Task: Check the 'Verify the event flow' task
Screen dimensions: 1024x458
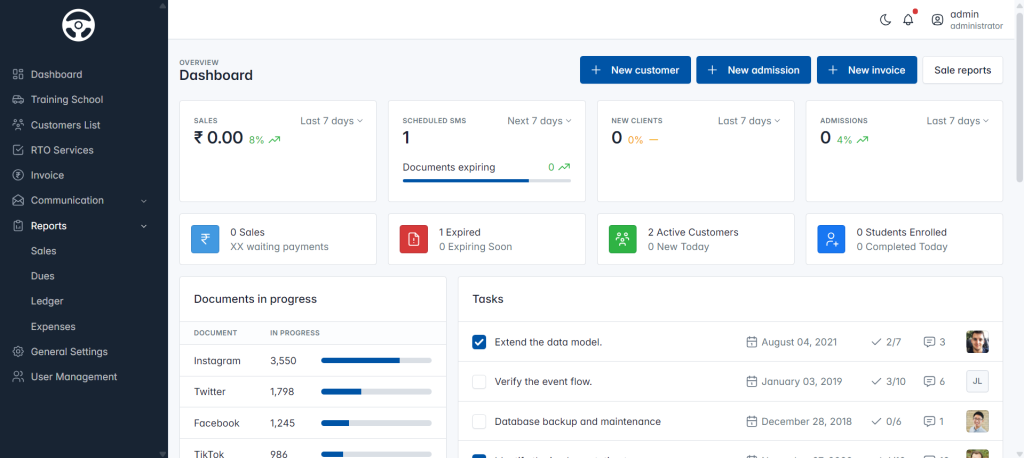Action: pos(479,381)
